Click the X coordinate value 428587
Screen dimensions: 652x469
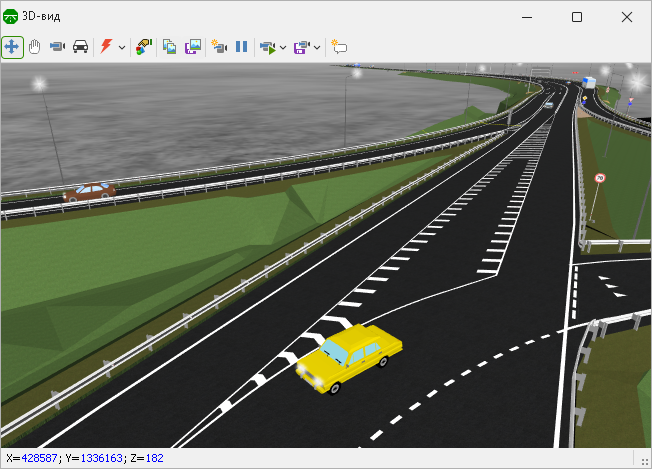[x=39, y=458]
